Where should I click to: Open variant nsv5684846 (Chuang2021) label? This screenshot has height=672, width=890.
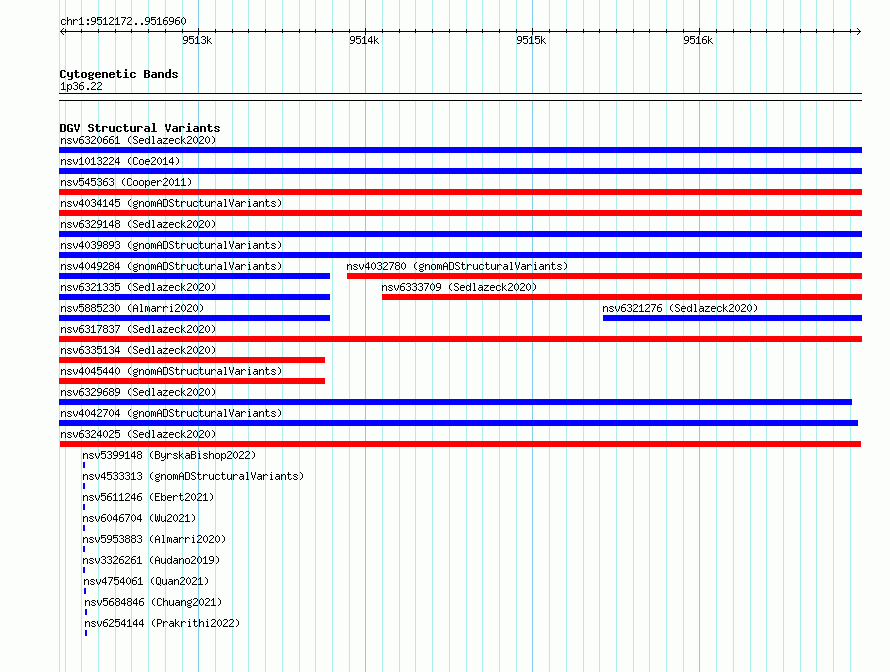(x=153, y=602)
